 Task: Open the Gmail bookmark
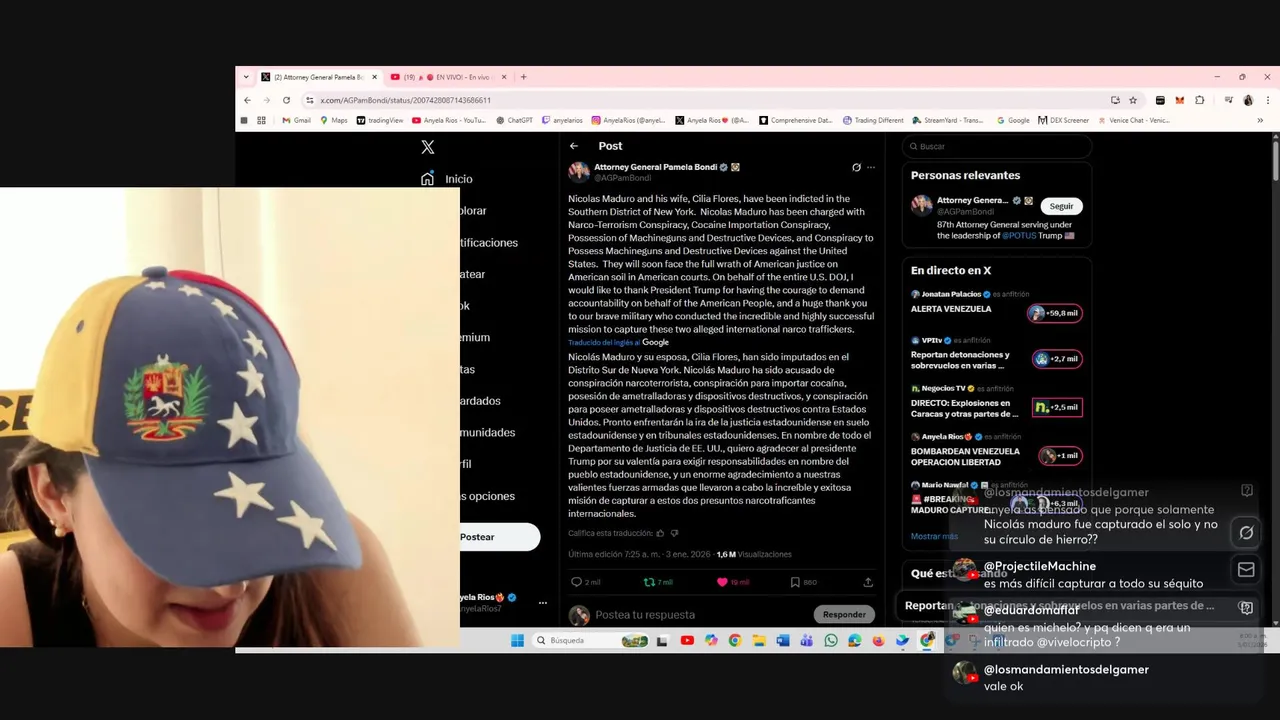click(296, 120)
